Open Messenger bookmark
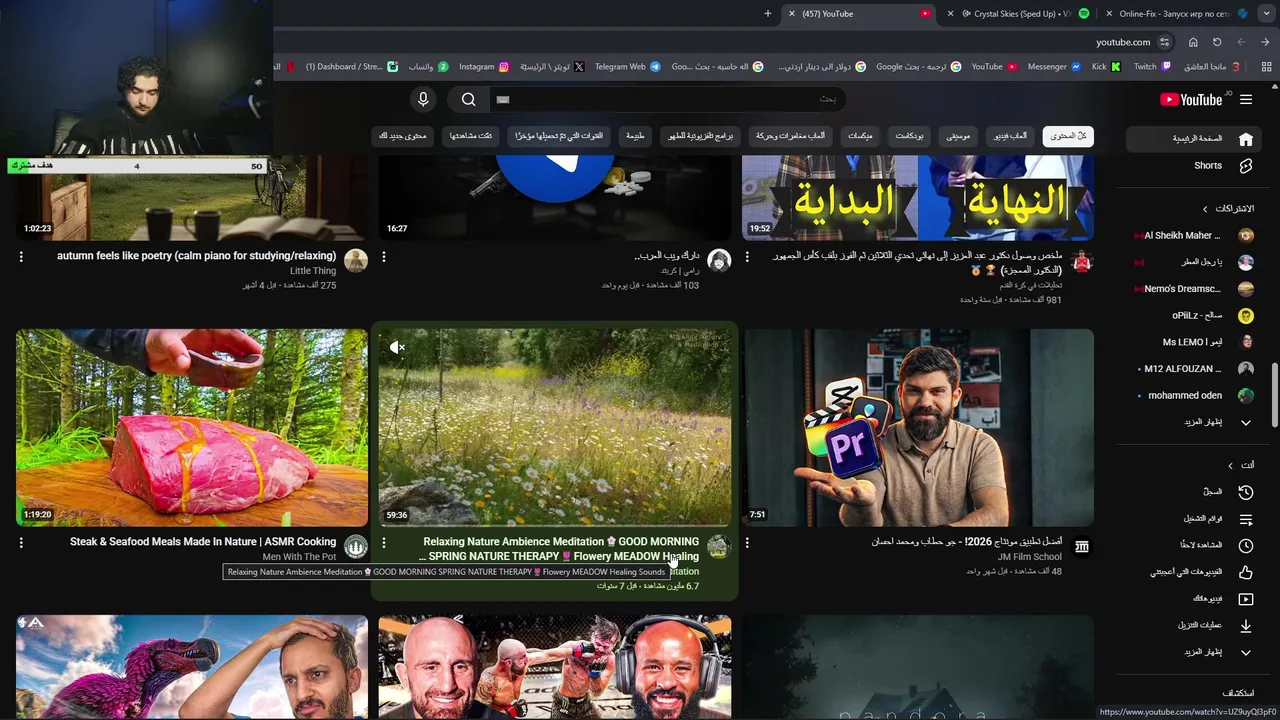Screen dimensions: 1280x720 pyautogui.click(x=1054, y=67)
